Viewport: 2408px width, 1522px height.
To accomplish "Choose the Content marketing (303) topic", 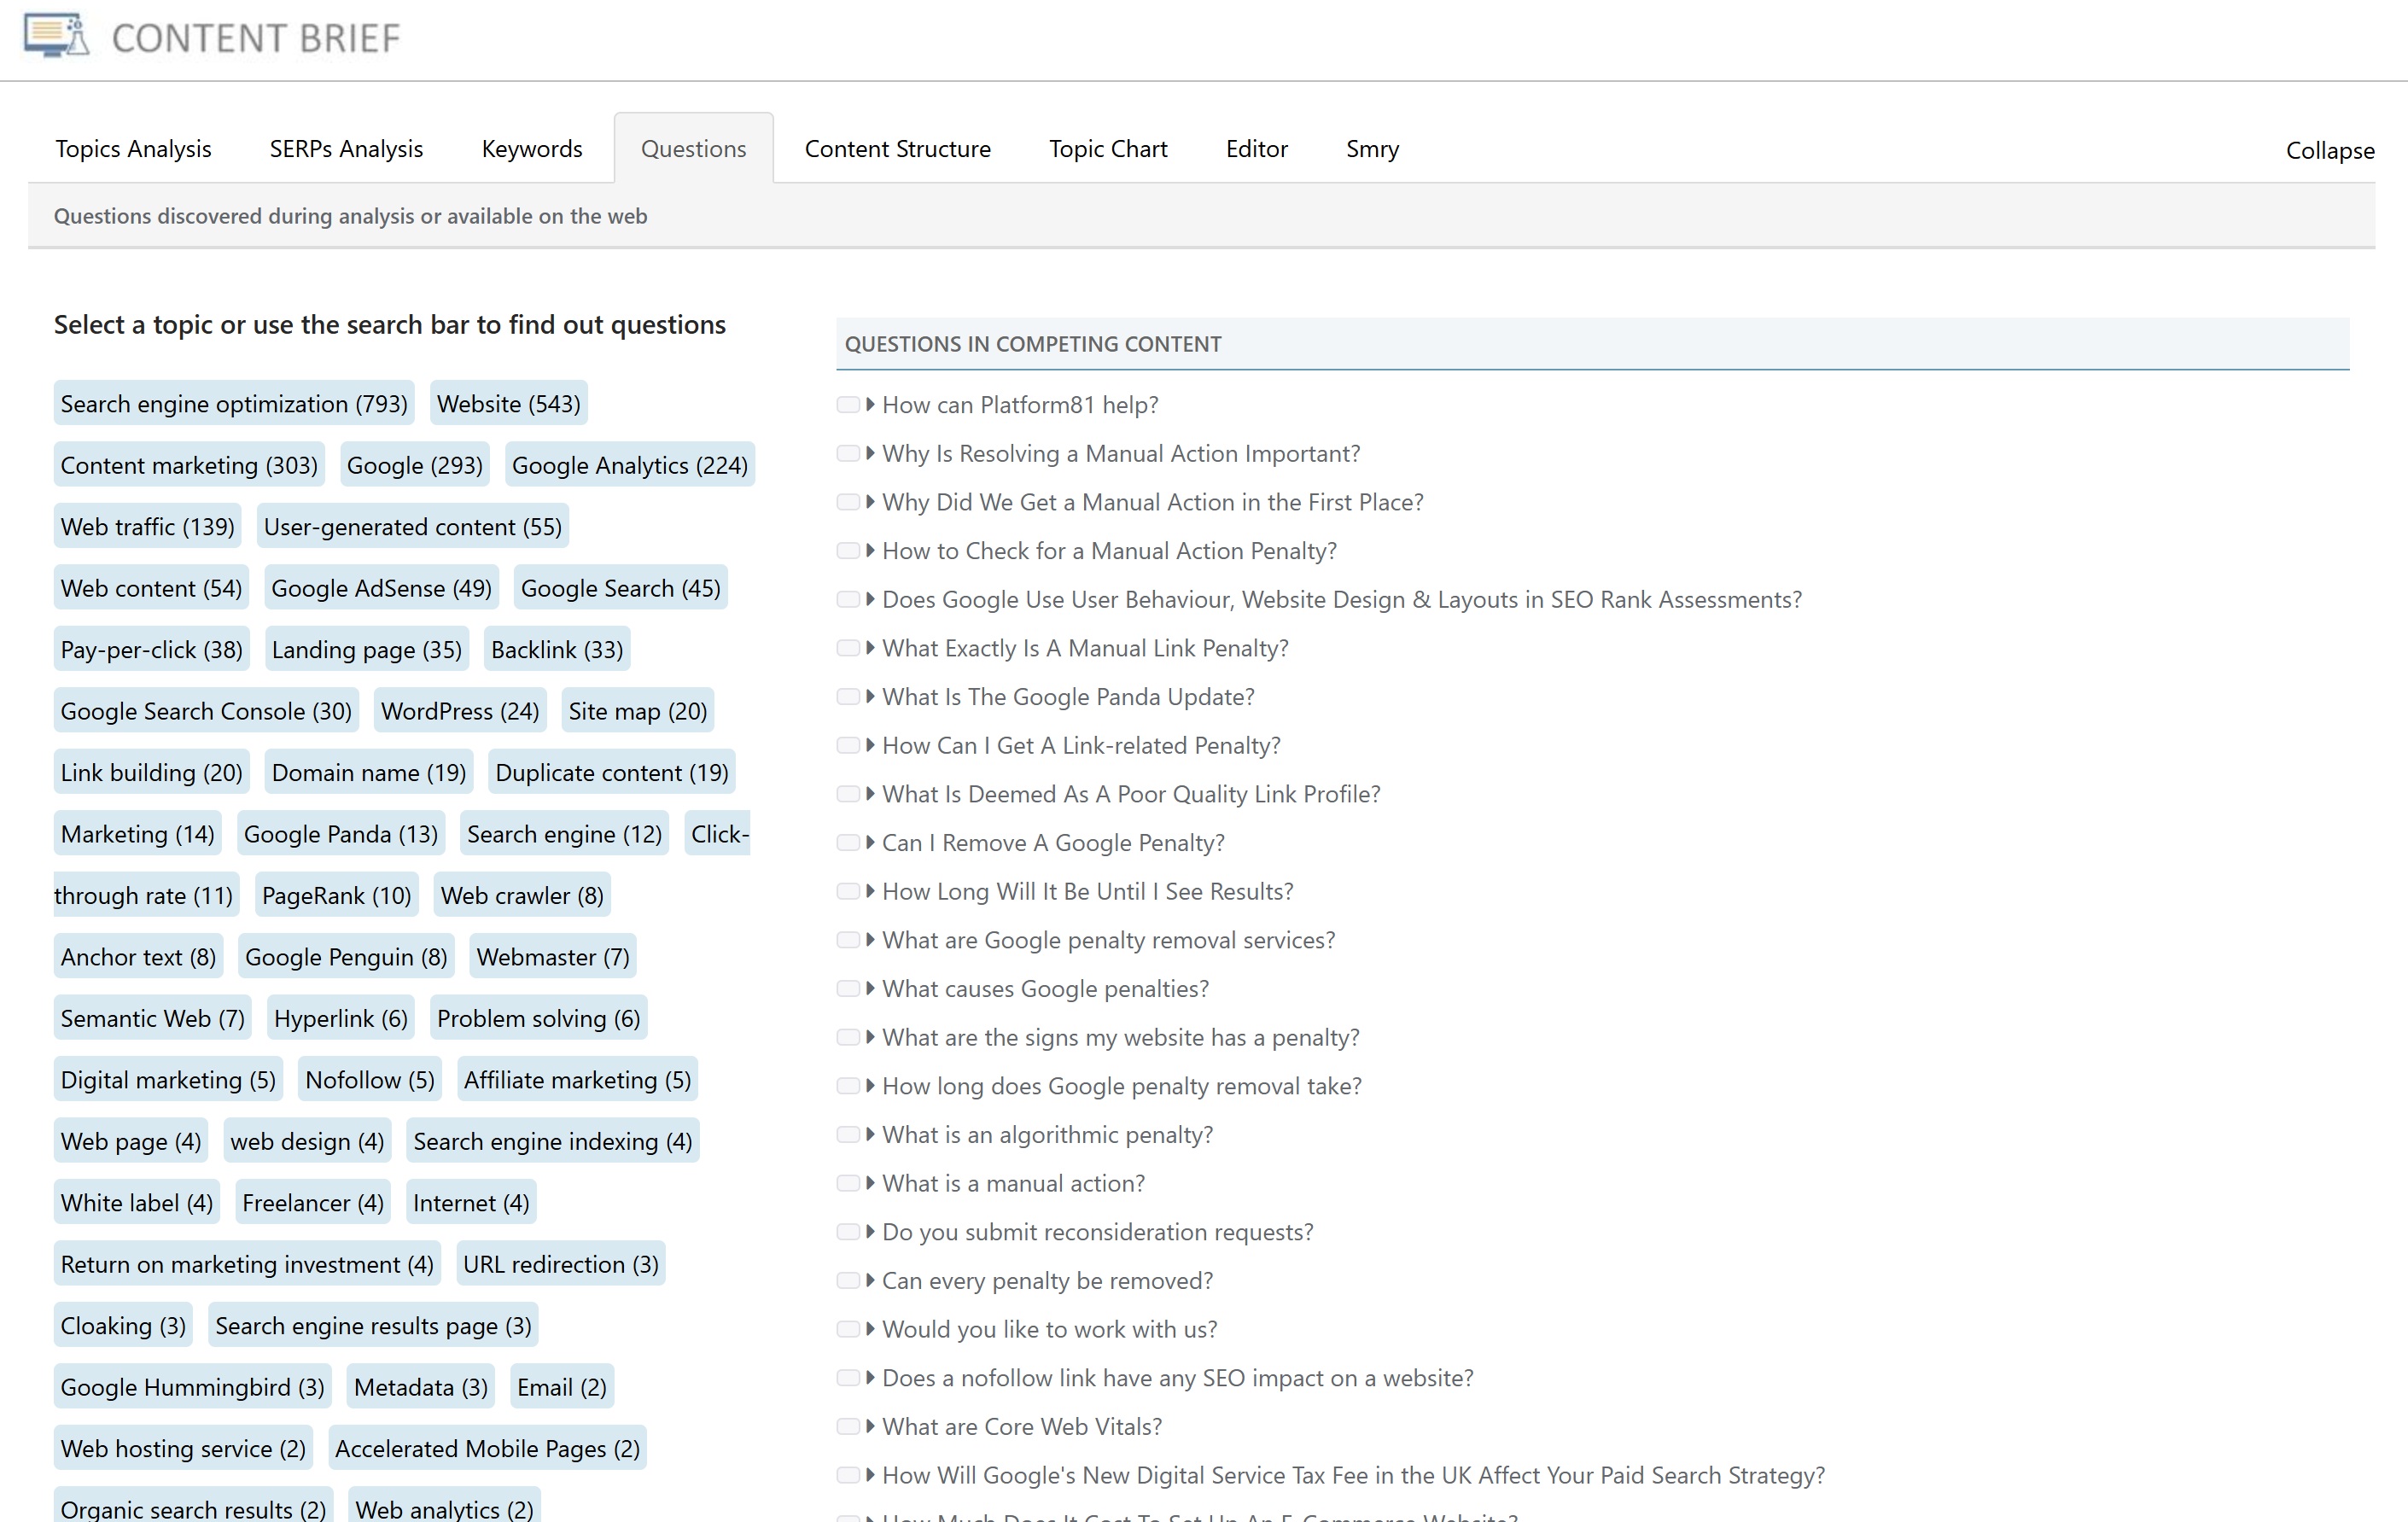I will [x=189, y=465].
